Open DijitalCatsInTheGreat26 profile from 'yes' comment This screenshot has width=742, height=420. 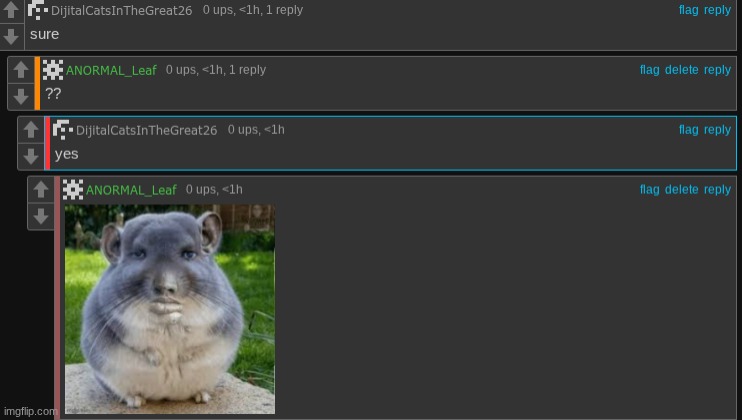click(147, 130)
